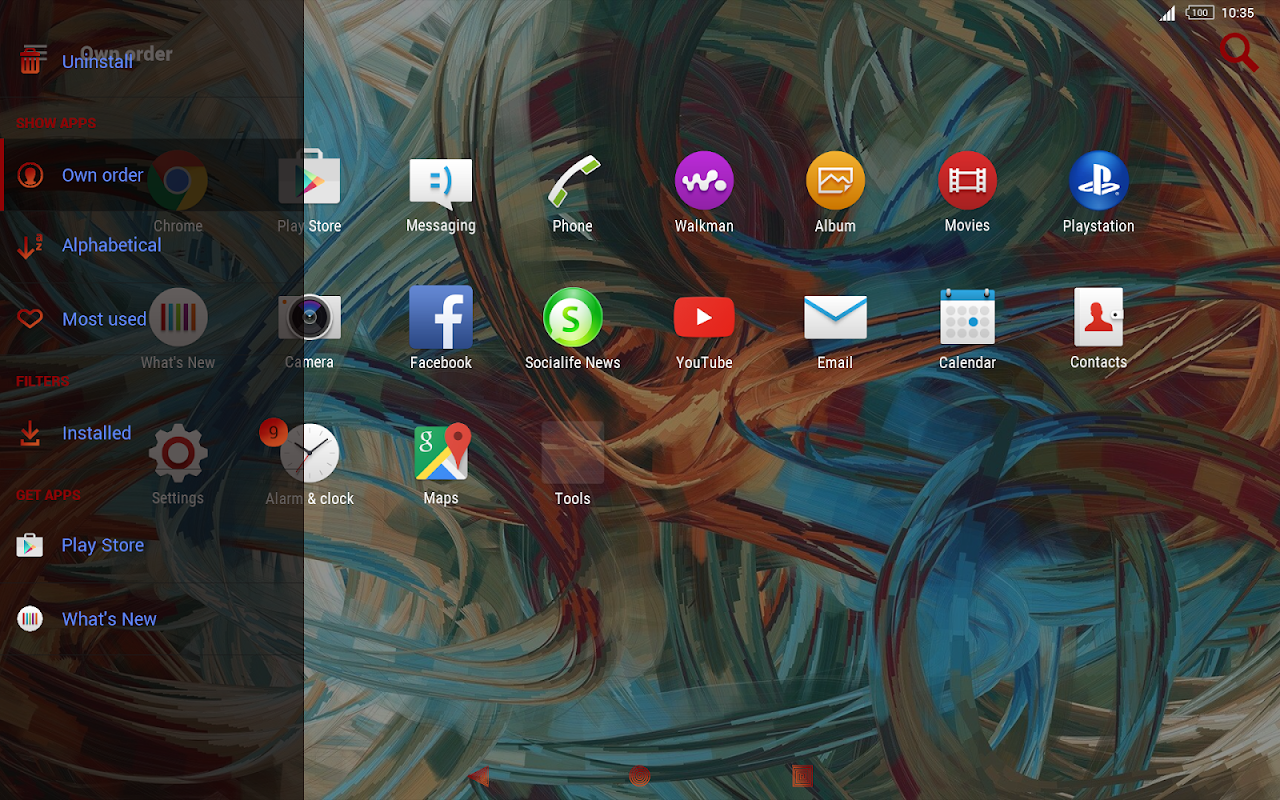Image resolution: width=1280 pixels, height=800 pixels.
Task: Launch the Movies app
Action: 967,194
